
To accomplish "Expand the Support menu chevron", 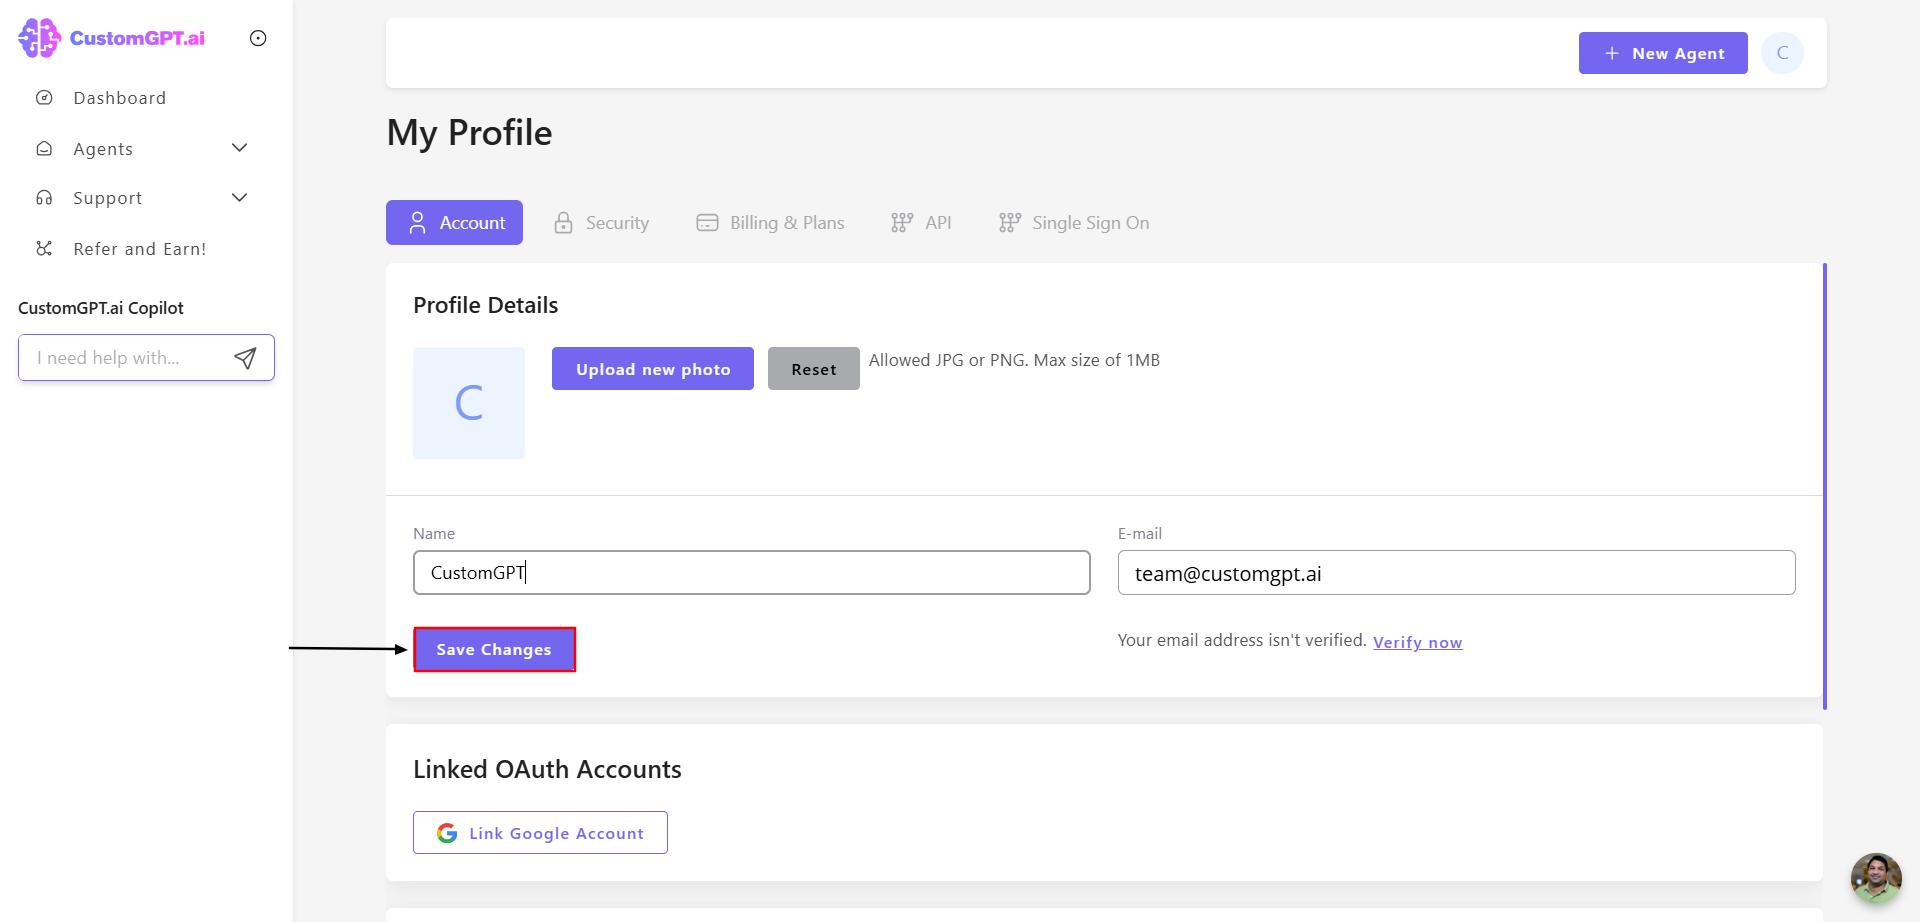I will 240,198.
